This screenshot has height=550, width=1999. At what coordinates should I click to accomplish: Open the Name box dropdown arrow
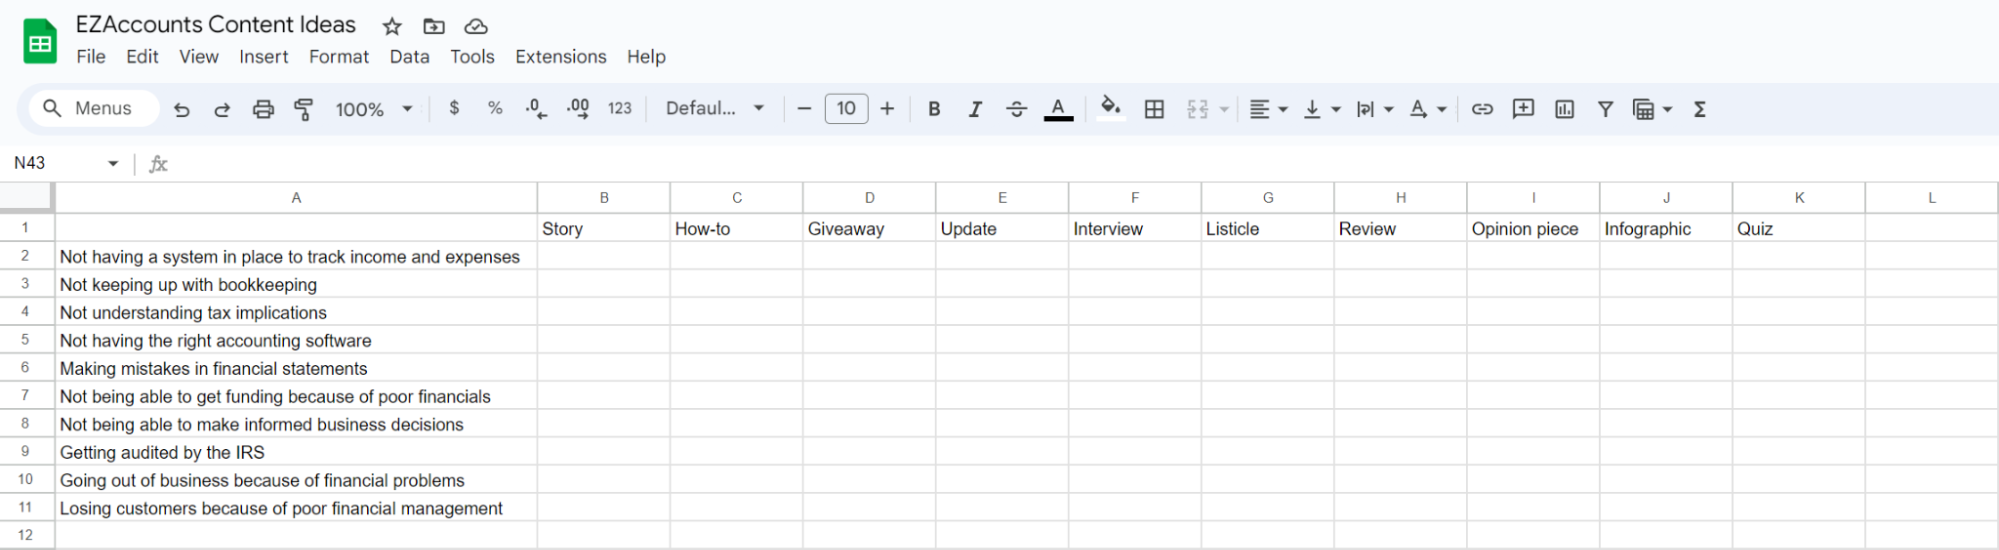pyautogui.click(x=113, y=163)
